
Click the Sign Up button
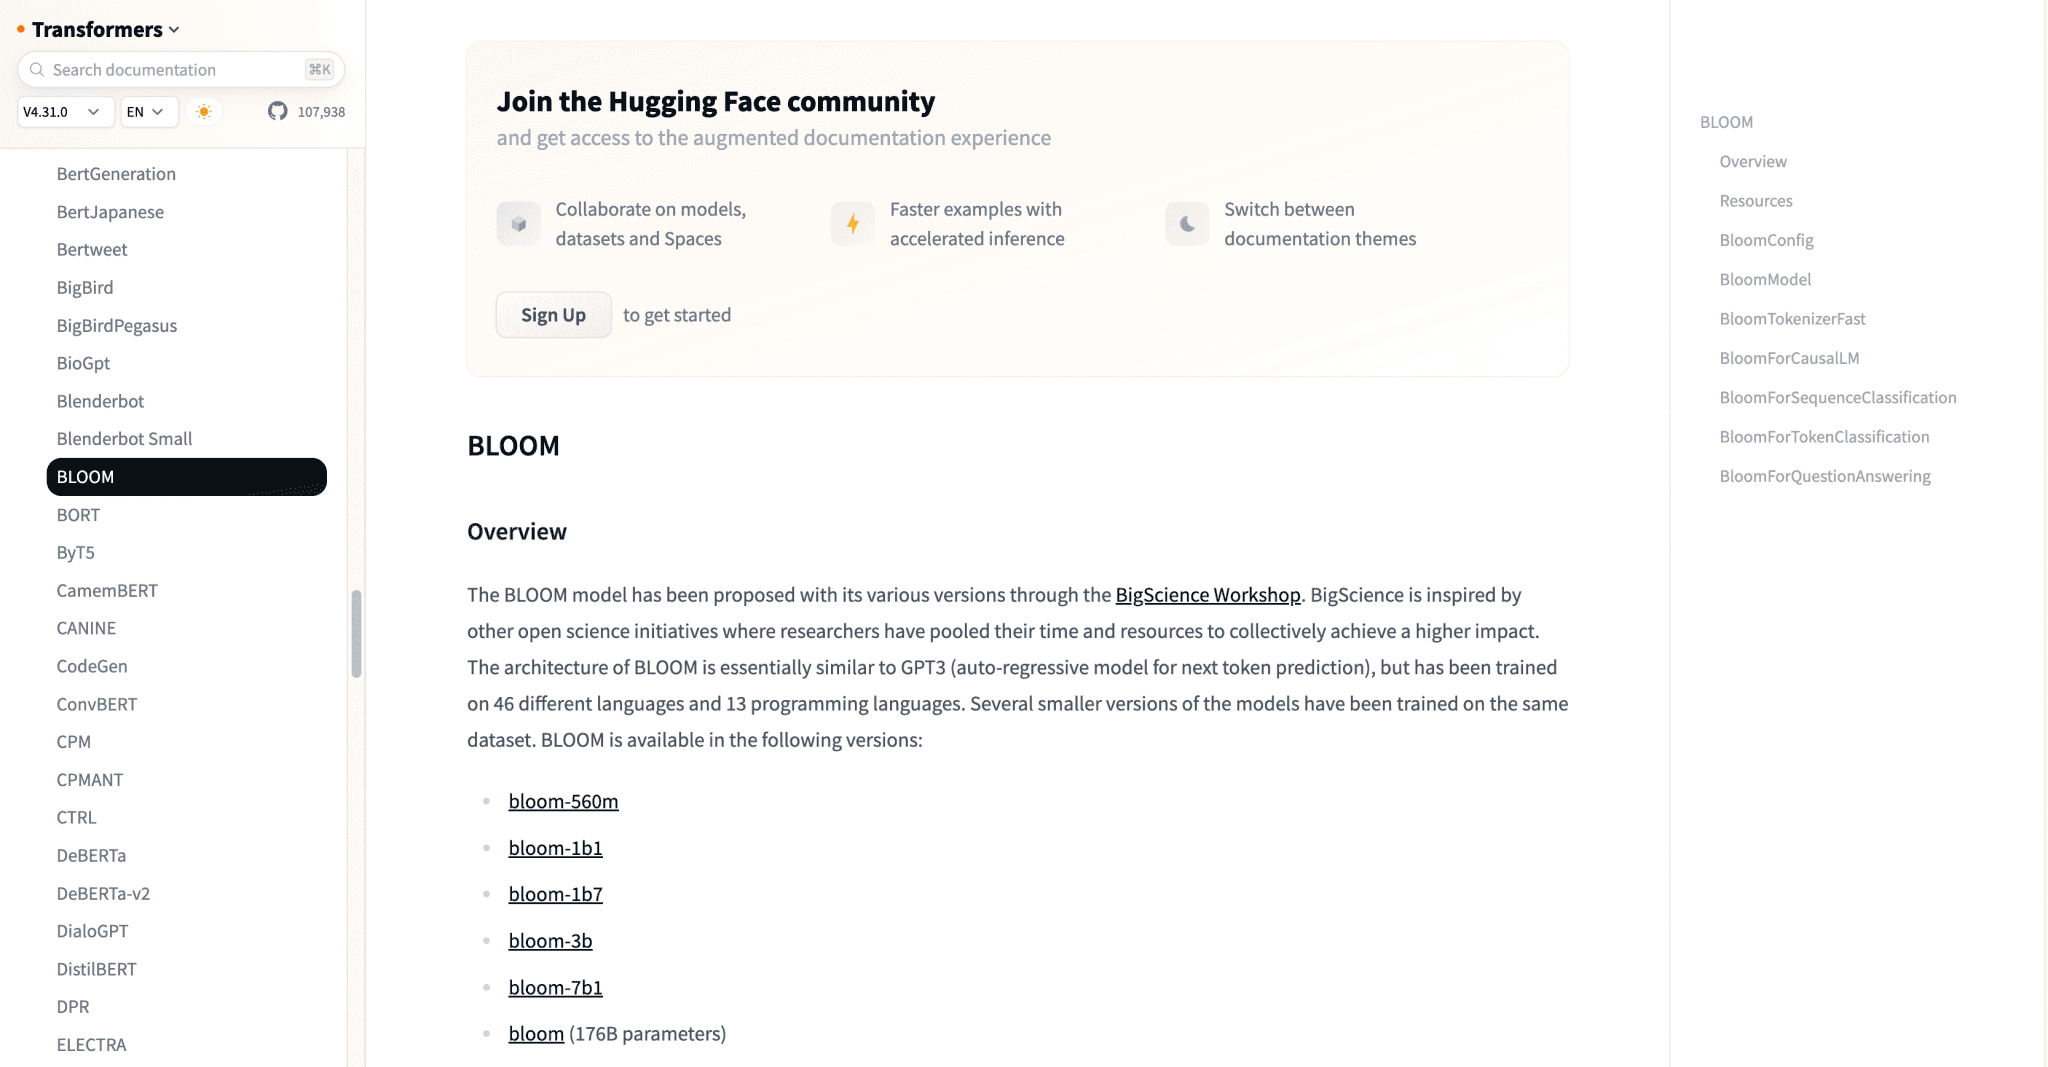(x=553, y=315)
